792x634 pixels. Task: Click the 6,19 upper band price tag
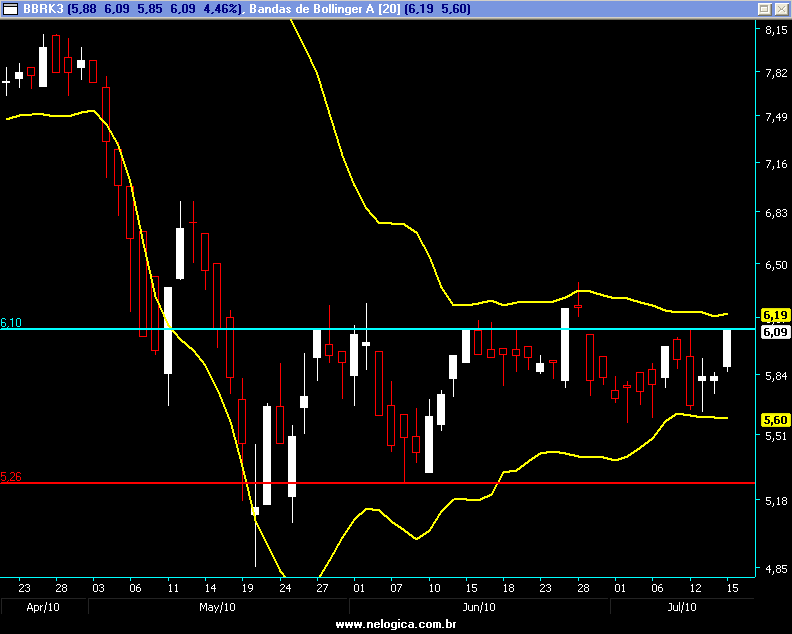[x=775, y=315]
